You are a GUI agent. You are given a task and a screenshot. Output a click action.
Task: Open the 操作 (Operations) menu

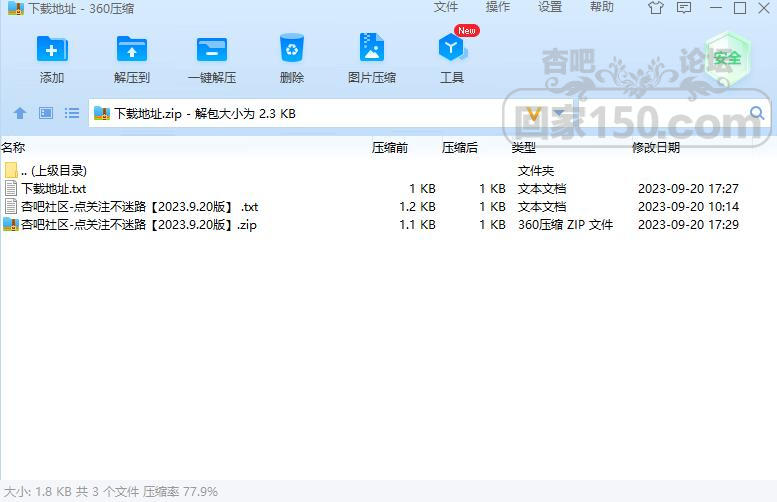pos(498,8)
